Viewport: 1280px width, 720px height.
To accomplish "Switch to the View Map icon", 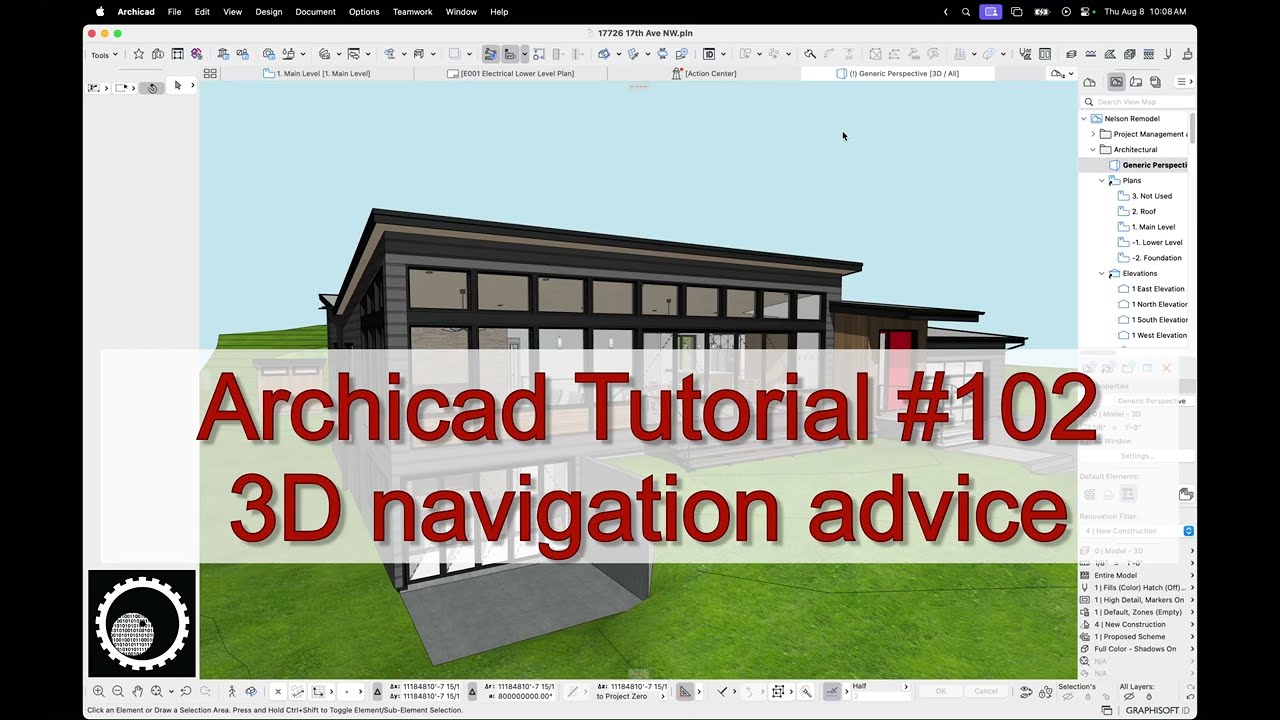I will pos(1117,82).
